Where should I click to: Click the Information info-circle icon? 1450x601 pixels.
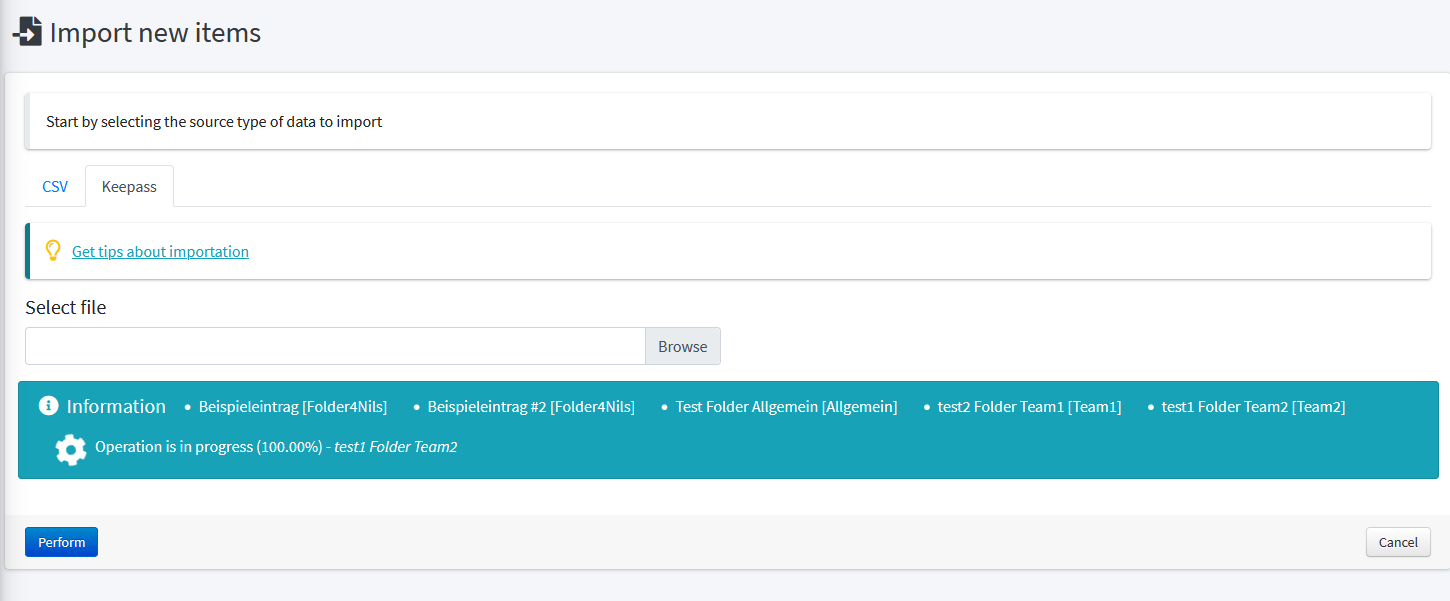coord(49,406)
